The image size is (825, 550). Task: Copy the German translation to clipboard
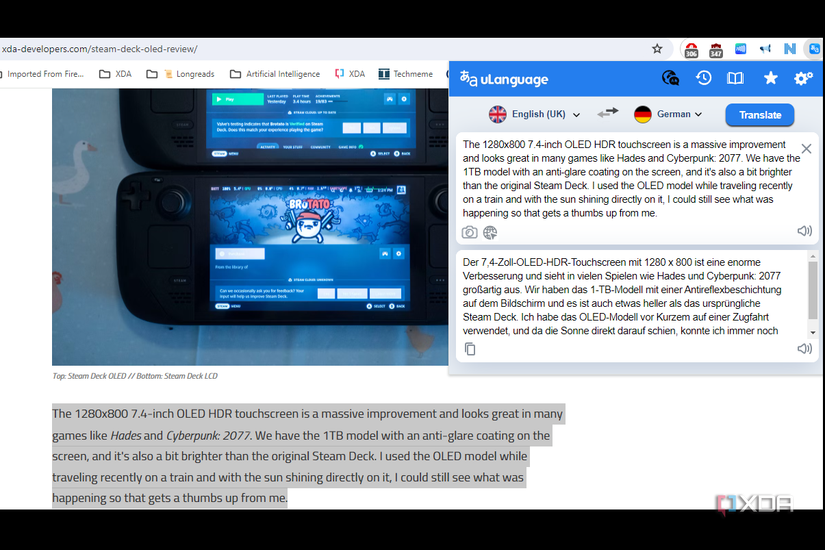(470, 349)
